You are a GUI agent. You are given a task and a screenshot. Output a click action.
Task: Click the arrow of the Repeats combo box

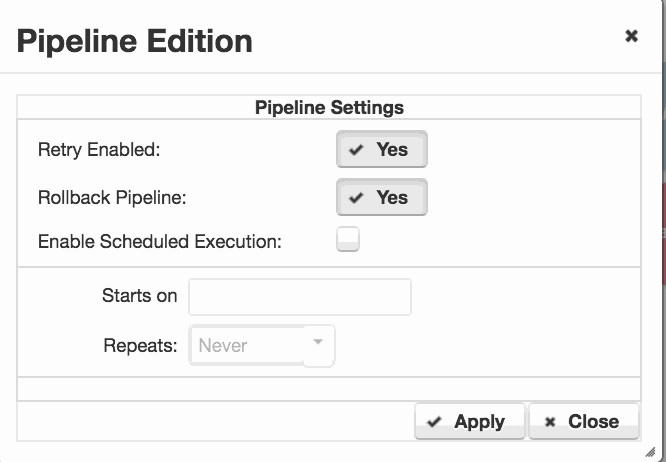tap(318, 342)
